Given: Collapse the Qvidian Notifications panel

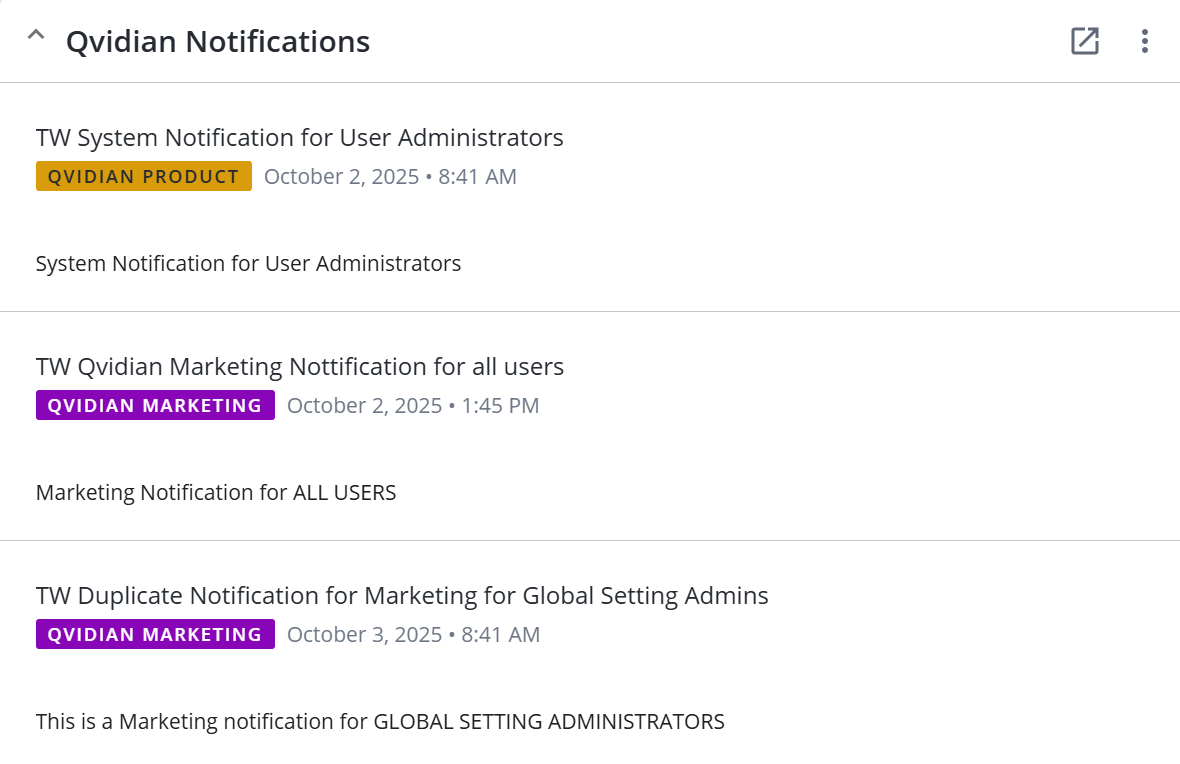Looking at the screenshot, I should pos(36,37).
